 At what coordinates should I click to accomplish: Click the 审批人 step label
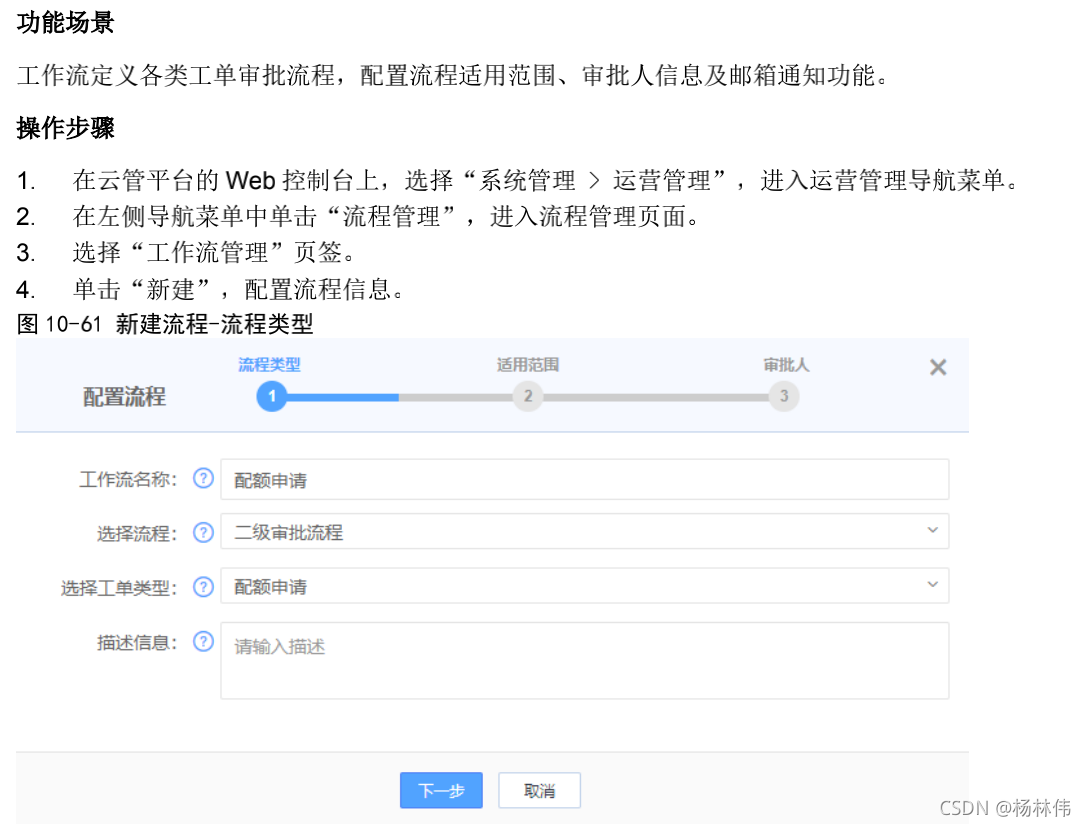786,365
